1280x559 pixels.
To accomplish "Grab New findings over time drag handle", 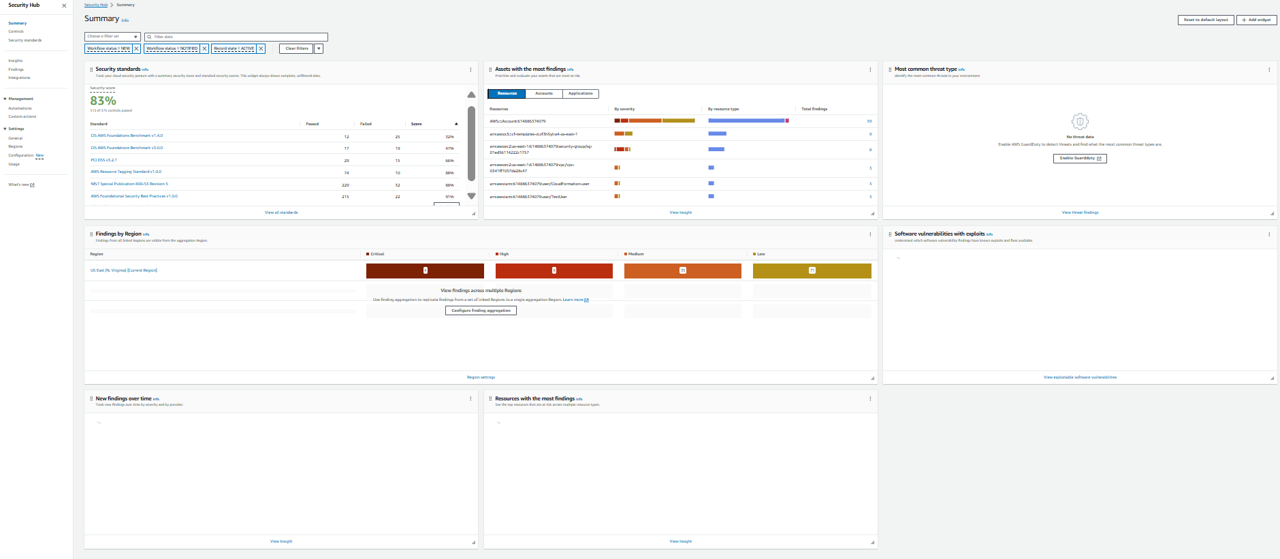I will 91,399.
